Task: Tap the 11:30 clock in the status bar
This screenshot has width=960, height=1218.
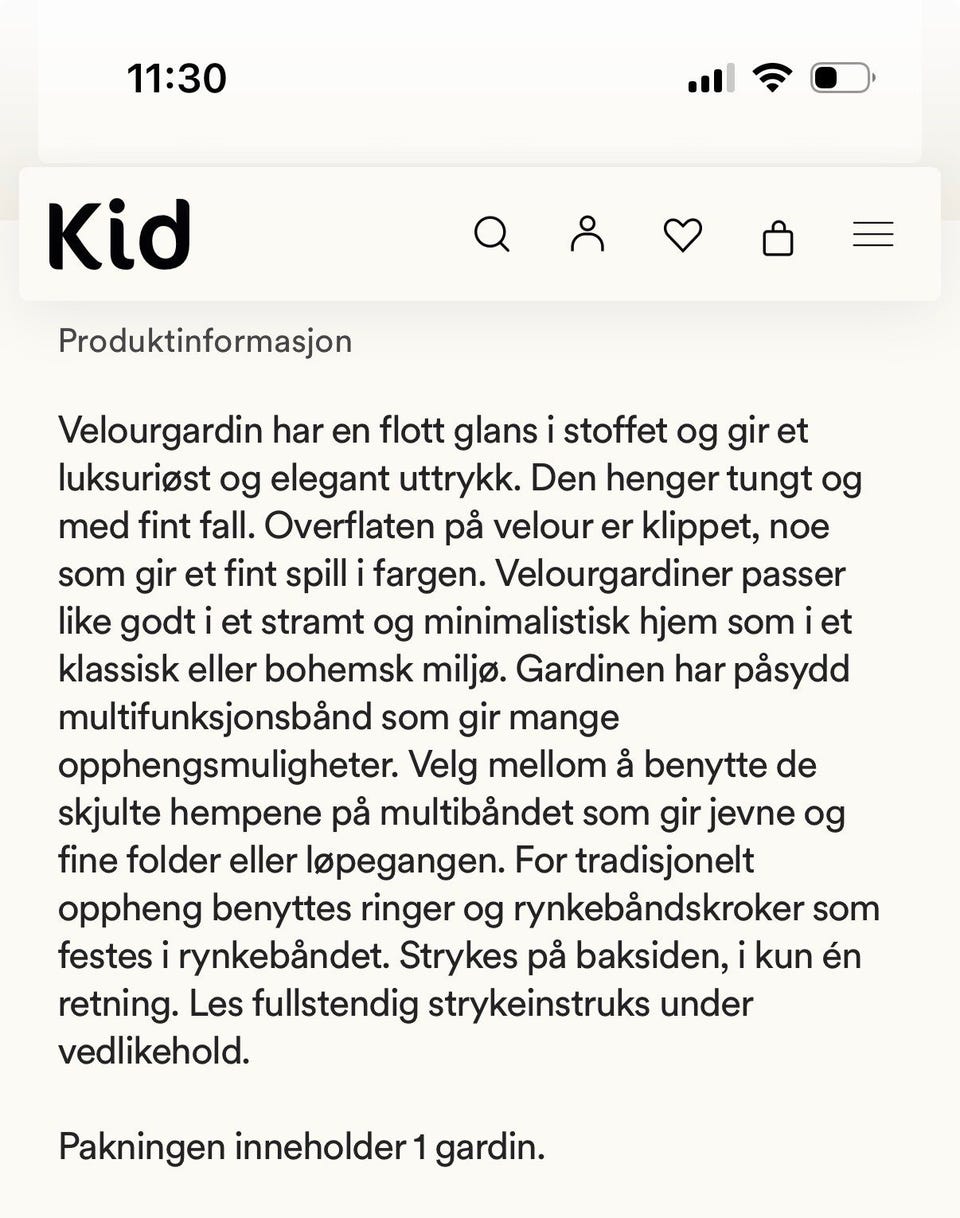Action: (177, 78)
